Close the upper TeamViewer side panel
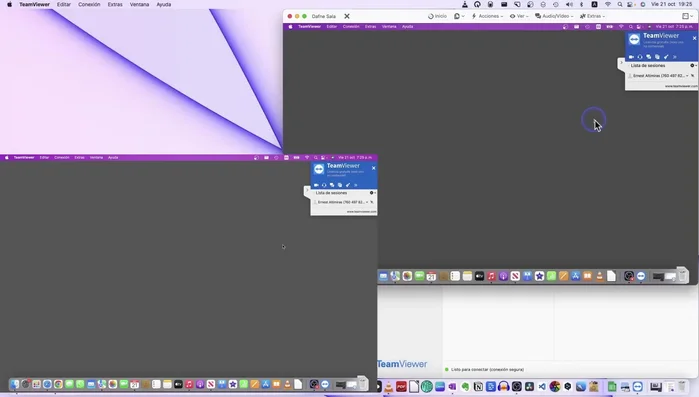 [694, 38]
